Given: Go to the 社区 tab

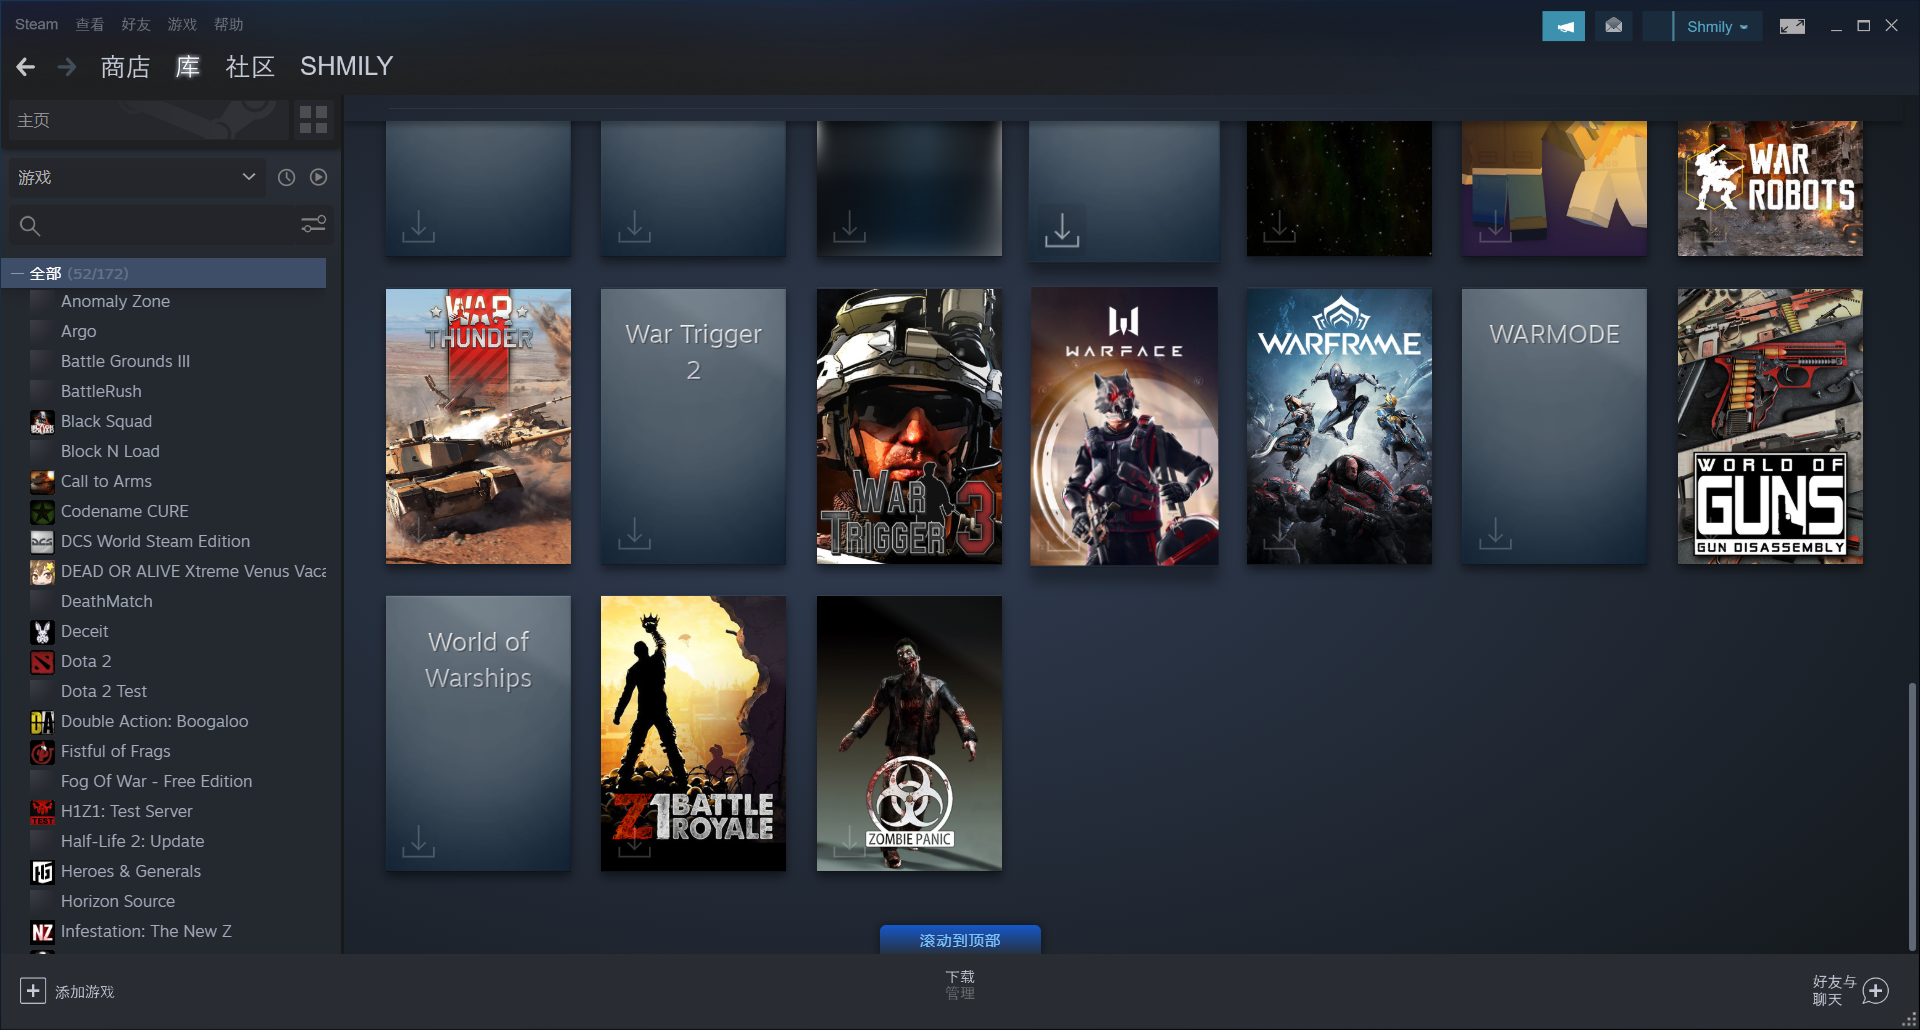Looking at the screenshot, I should click(250, 67).
